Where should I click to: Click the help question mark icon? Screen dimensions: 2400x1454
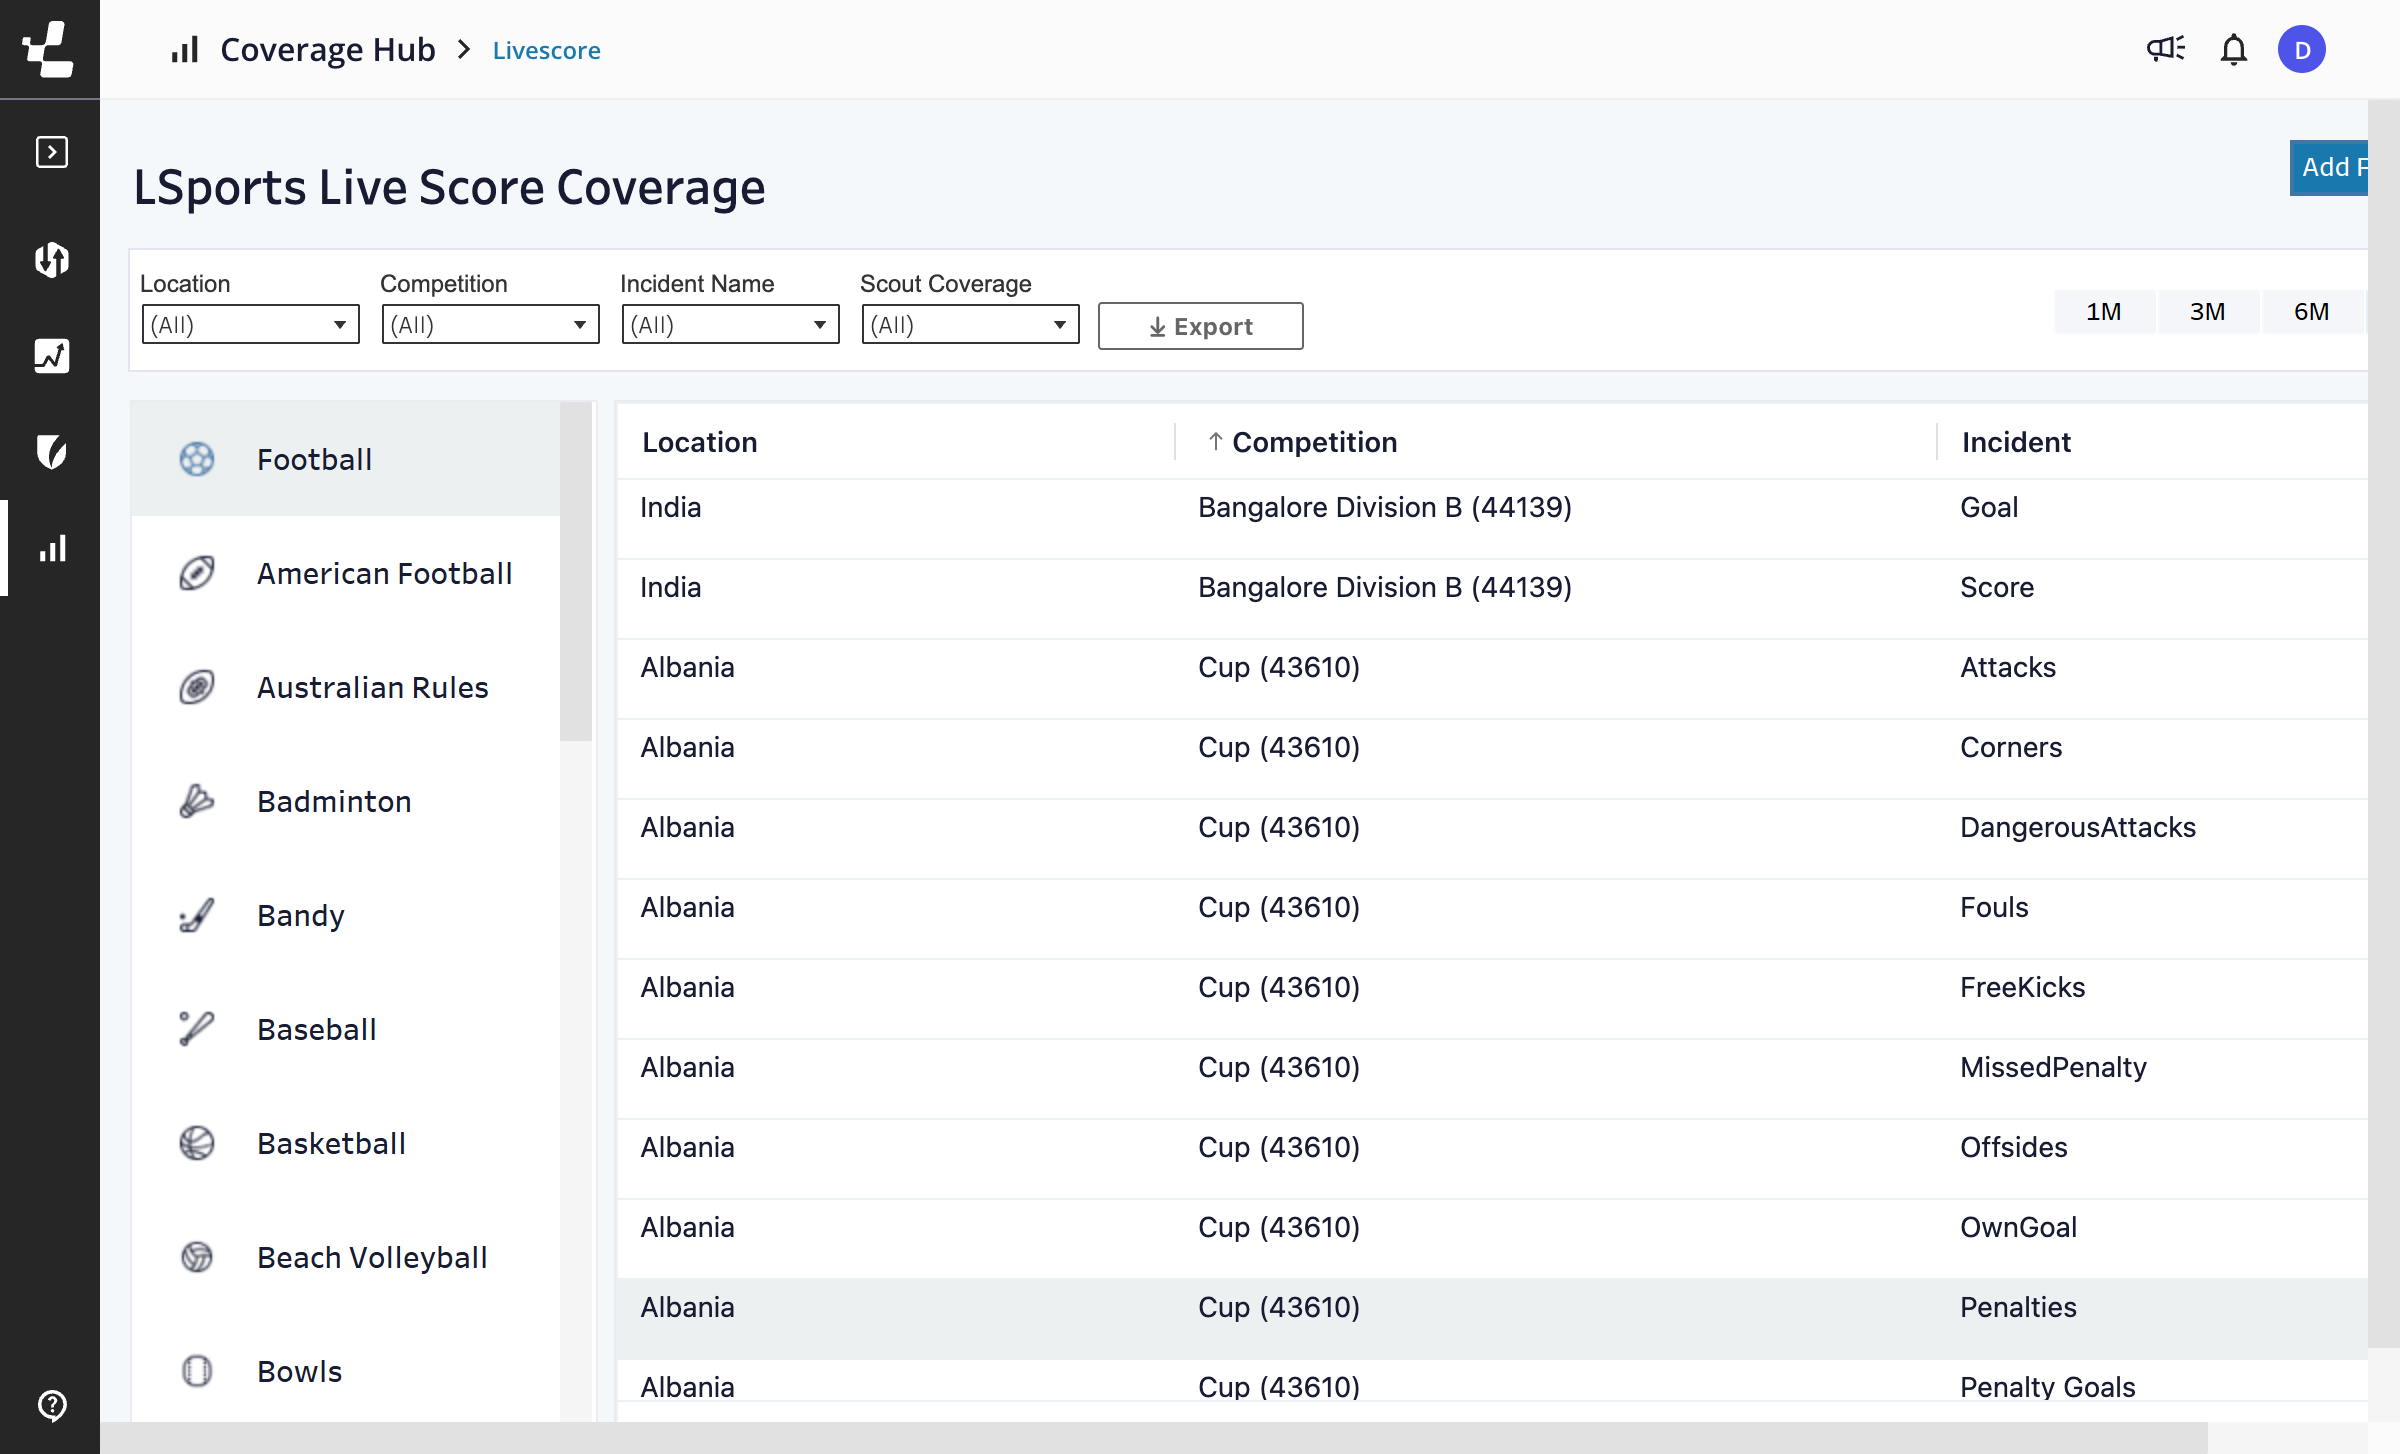pyautogui.click(x=51, y=1405)
